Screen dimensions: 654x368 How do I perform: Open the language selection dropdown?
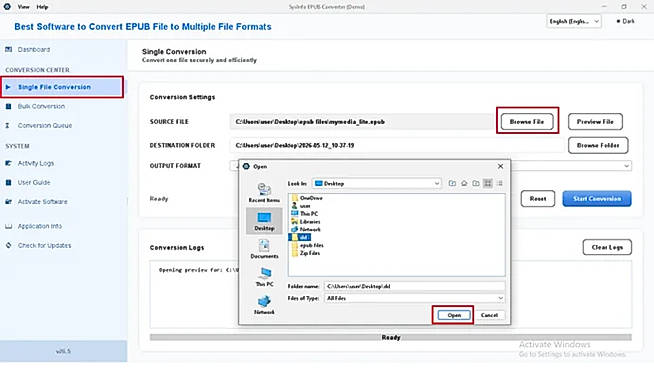click(574, 21)
